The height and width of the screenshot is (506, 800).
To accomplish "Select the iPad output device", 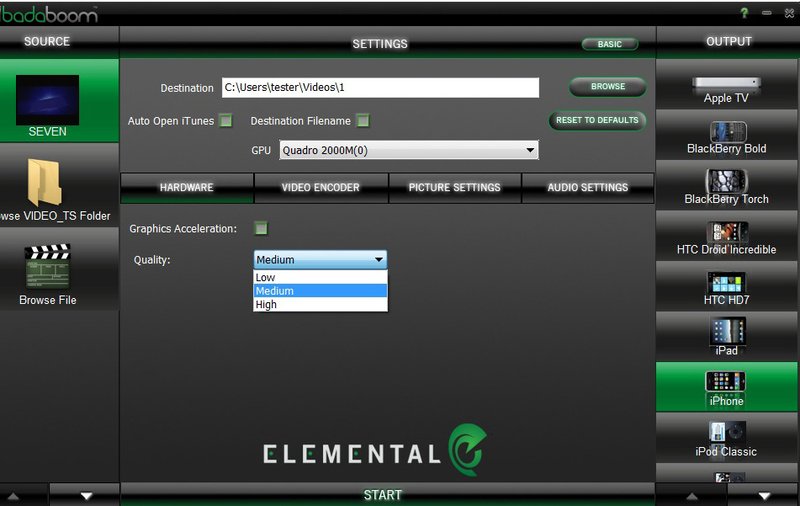I will pyautogui.click(x=727, y=337).
